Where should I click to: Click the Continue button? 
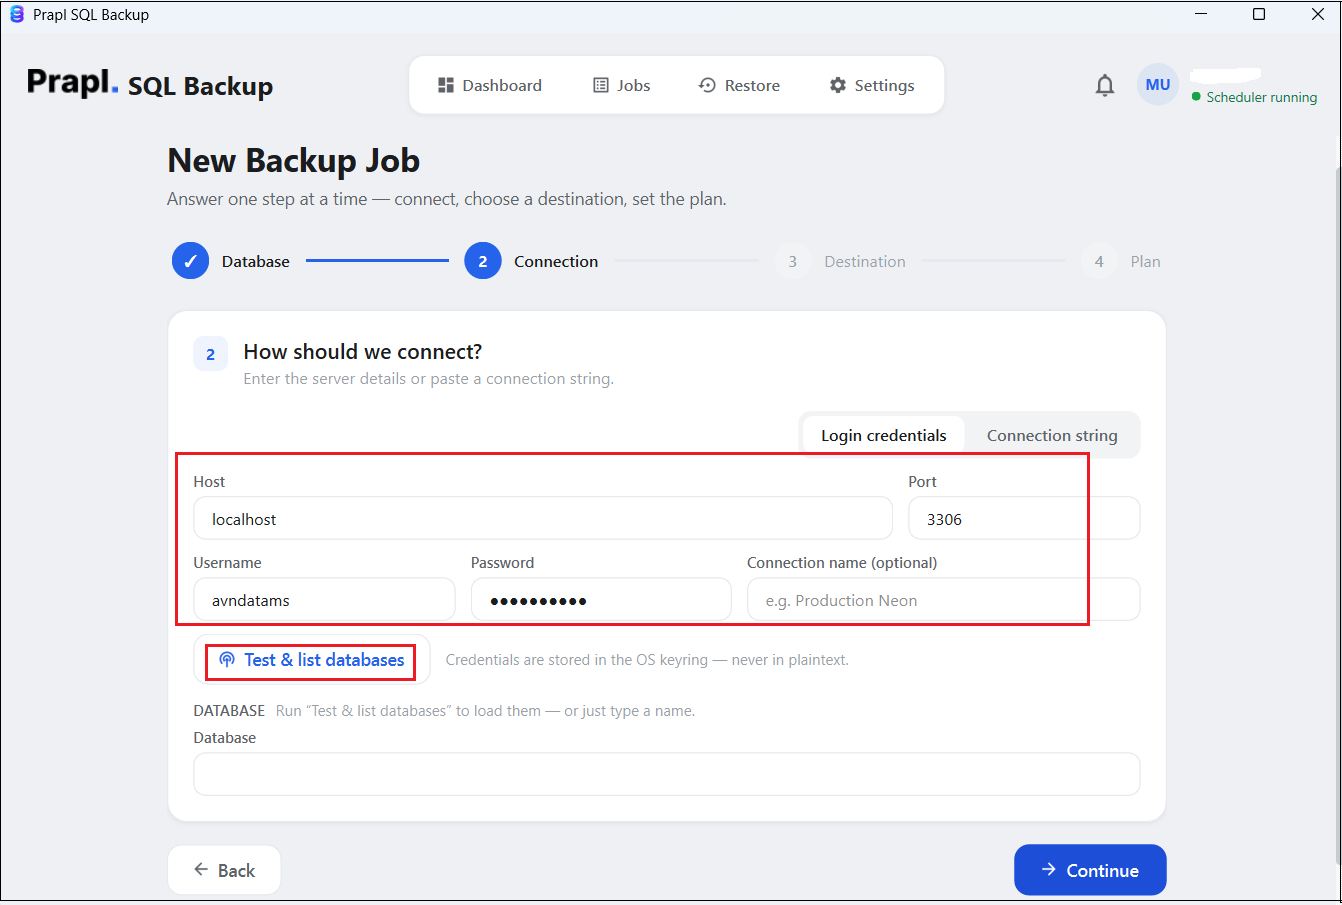(1090, 870)
